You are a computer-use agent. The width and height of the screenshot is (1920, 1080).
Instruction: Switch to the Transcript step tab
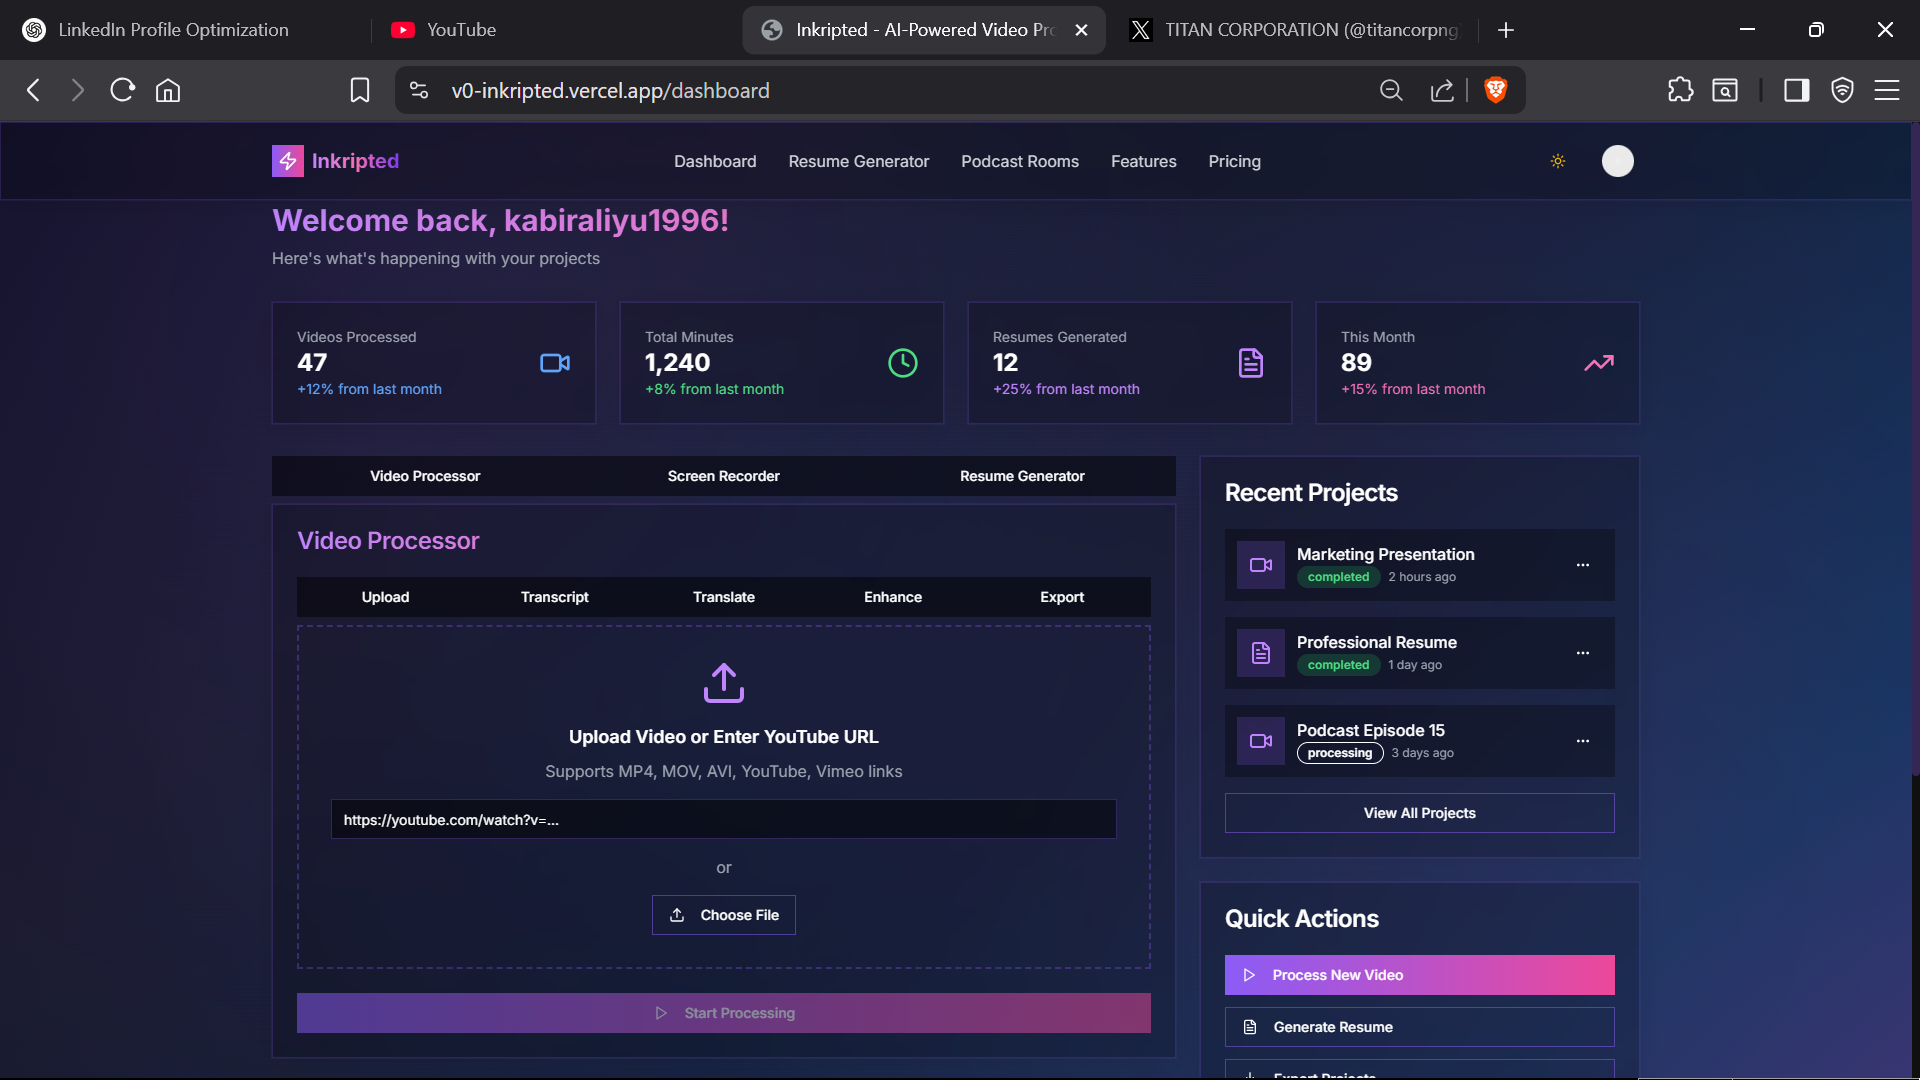pos(555,597)
